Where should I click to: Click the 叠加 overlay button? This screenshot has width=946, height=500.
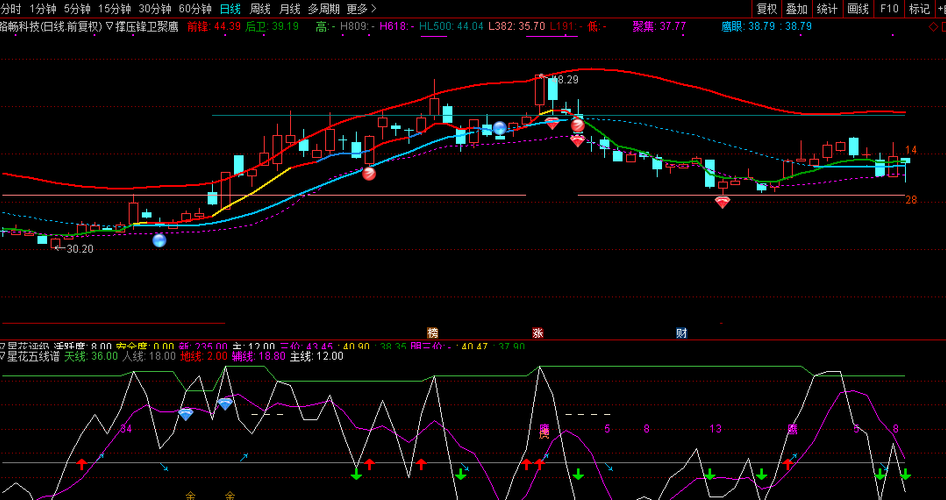coord(797,9)
